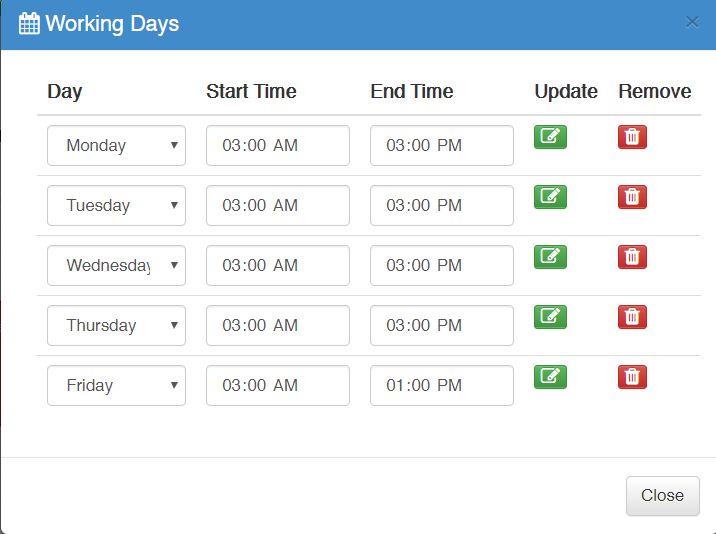
Task: Expand the Tuesday day selector
Action: click(x=116, y=206)
